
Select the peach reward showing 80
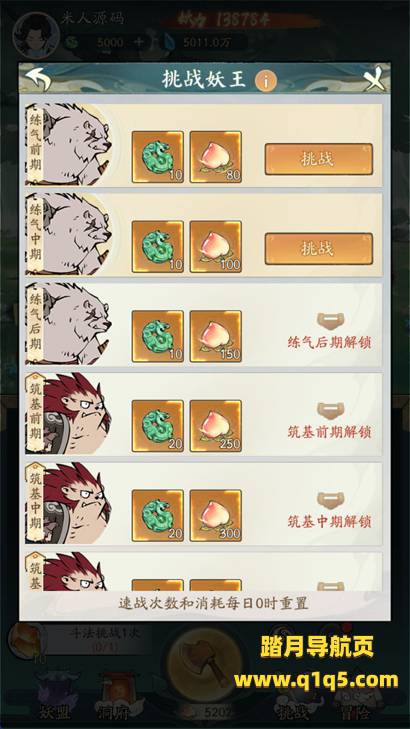point(216,157)
